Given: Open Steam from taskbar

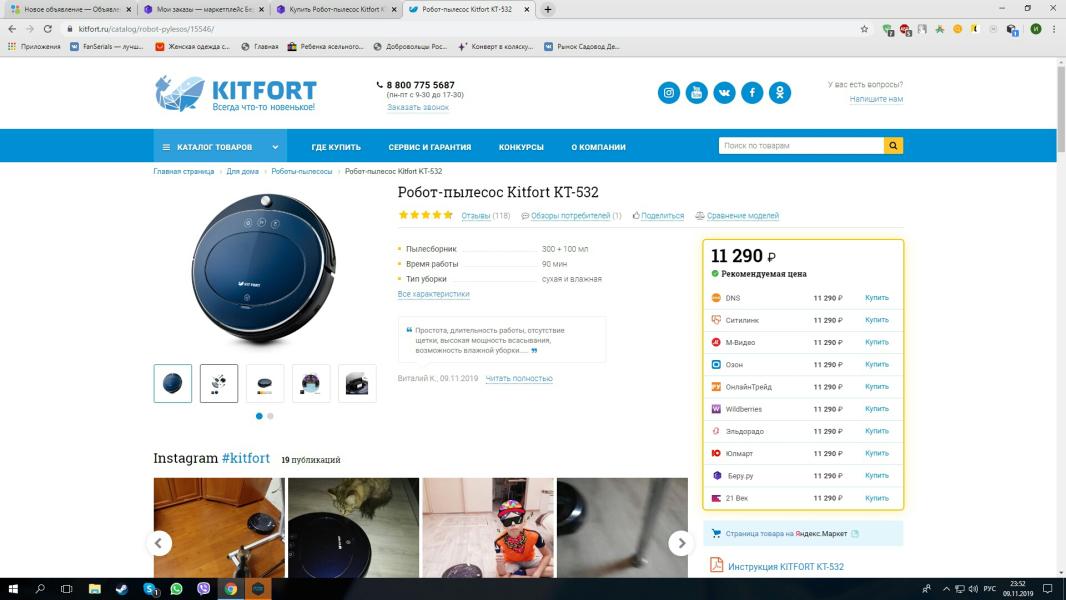Looking at the screenshot, I should pyautogui.click(x=122, y=589).
